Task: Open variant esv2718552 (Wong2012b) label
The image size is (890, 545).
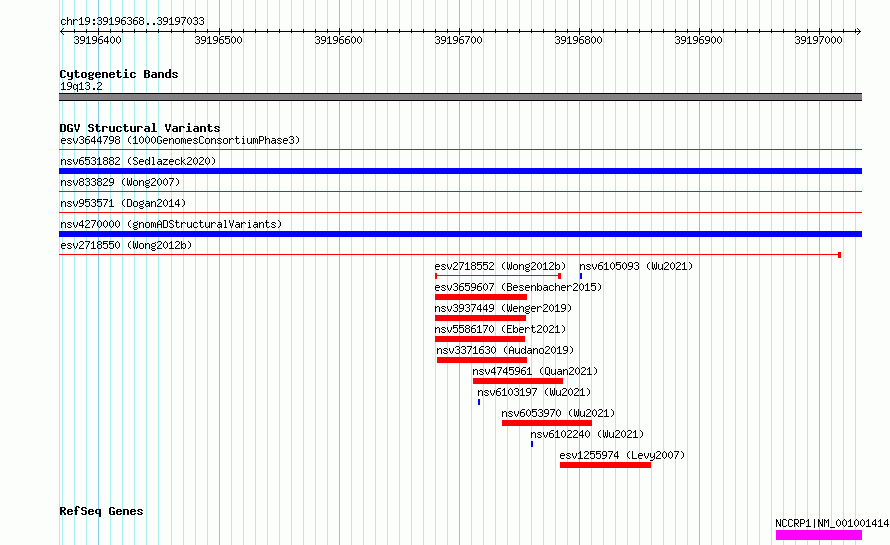Action: coord(500,266)
